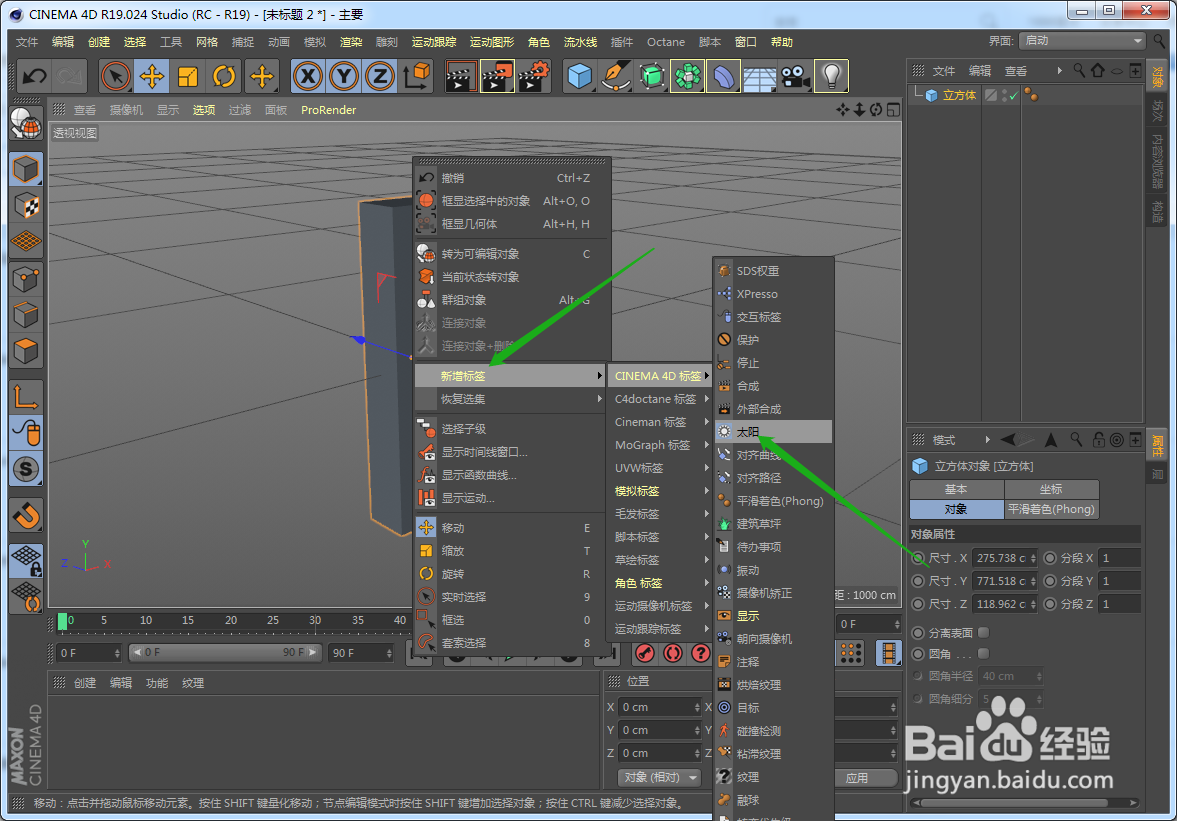Click the coordinate system cube icon
The width and height of the screenshot is (1177, 821).
(x=417, y=77)
